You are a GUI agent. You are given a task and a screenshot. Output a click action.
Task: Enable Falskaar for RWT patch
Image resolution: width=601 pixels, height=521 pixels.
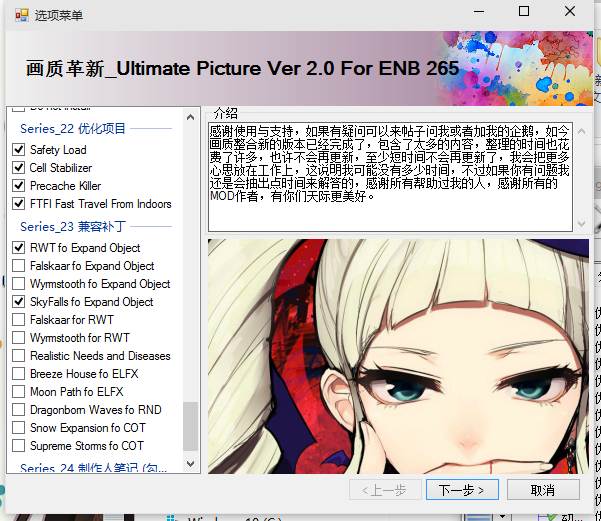(x=18, y=320)
